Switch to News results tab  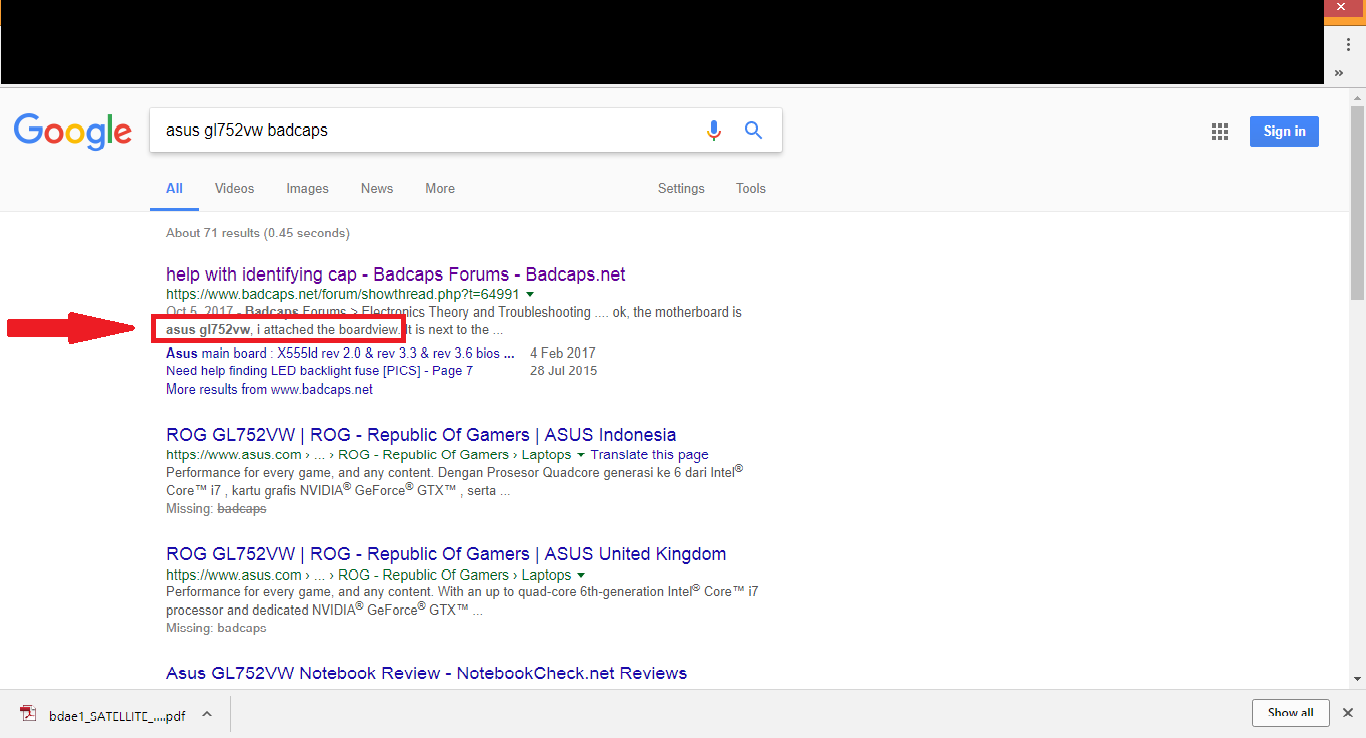[x=377, y=189]
